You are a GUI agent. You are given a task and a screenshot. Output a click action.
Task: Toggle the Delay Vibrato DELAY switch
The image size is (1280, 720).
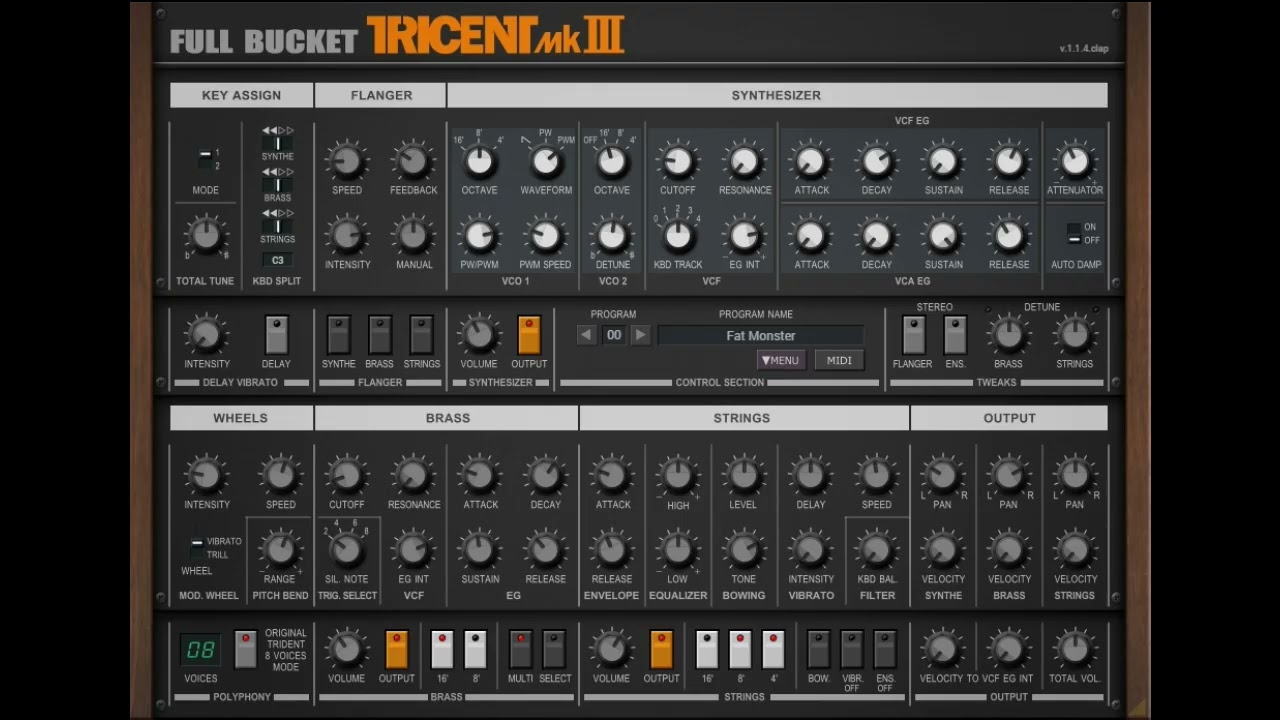tap(276, 336)
